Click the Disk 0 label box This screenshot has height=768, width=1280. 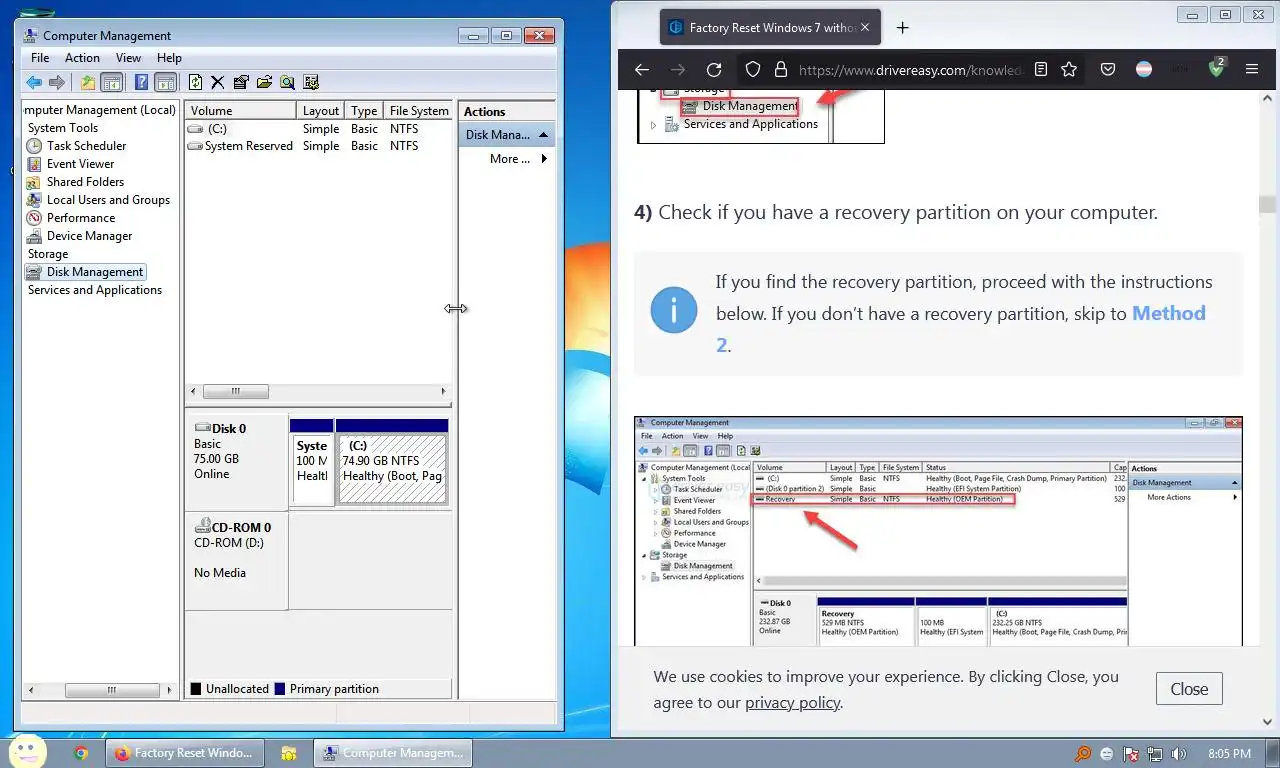pyautogui.click(x=236, y=462)
